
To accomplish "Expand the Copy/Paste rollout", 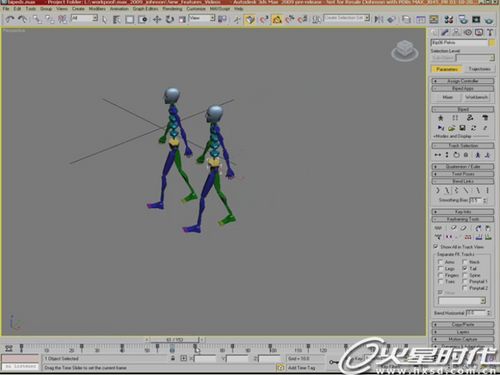I will click(463, 324).
